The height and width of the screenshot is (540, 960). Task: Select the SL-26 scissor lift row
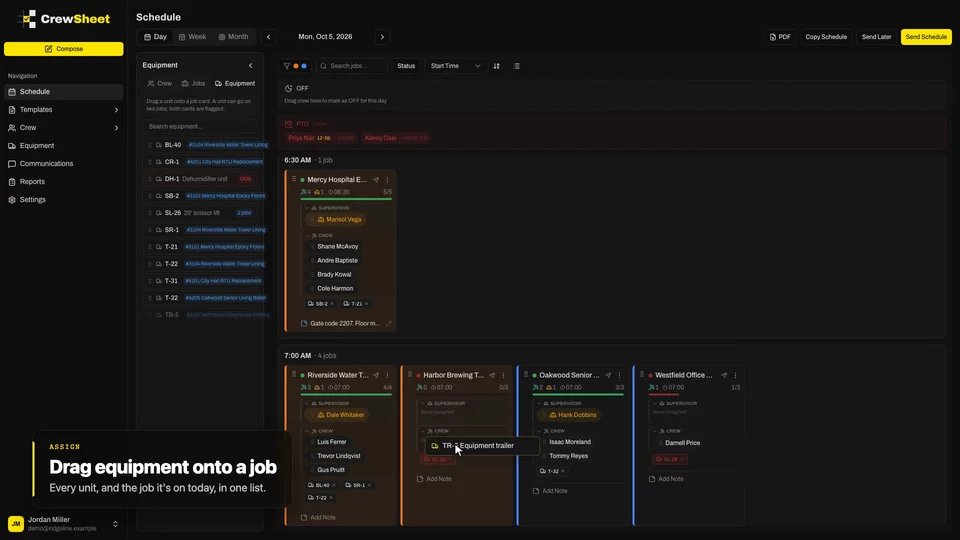pyautogui.click(x=200, y=213)
